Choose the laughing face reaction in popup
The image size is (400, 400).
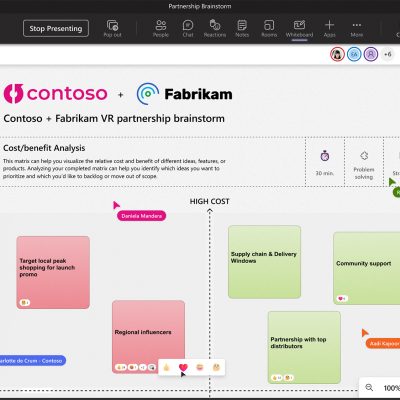pyautogui.click(x=200, y=367)
